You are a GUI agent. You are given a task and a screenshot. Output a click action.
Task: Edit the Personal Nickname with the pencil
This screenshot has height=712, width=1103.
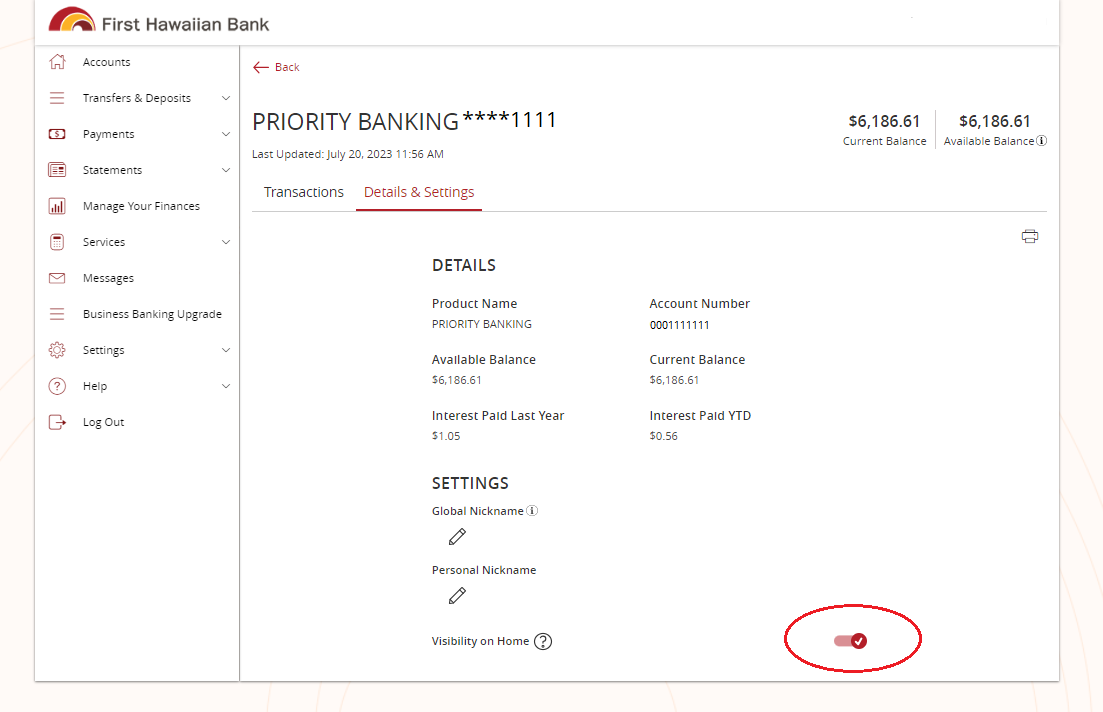click(457, 596)
